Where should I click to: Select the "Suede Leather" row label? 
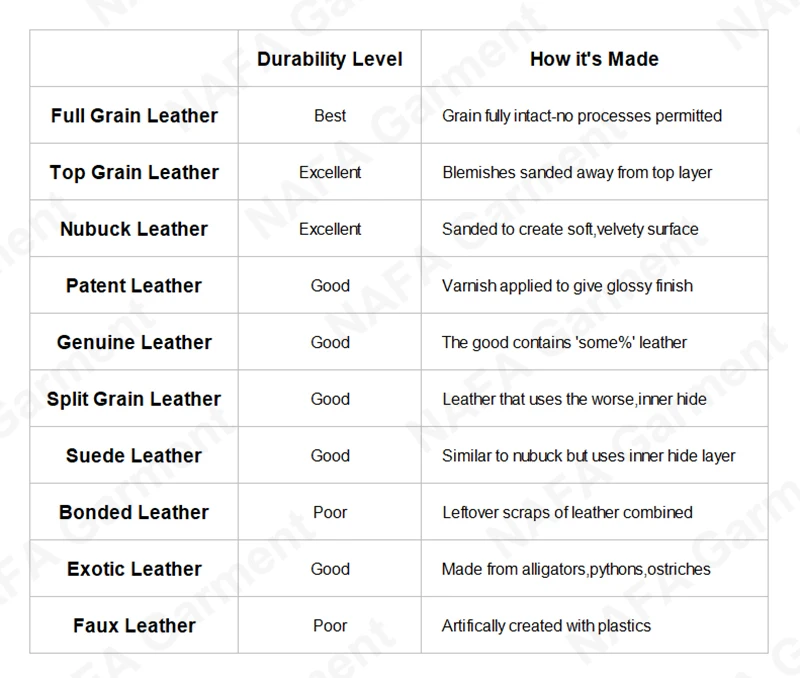click(134, 456)
